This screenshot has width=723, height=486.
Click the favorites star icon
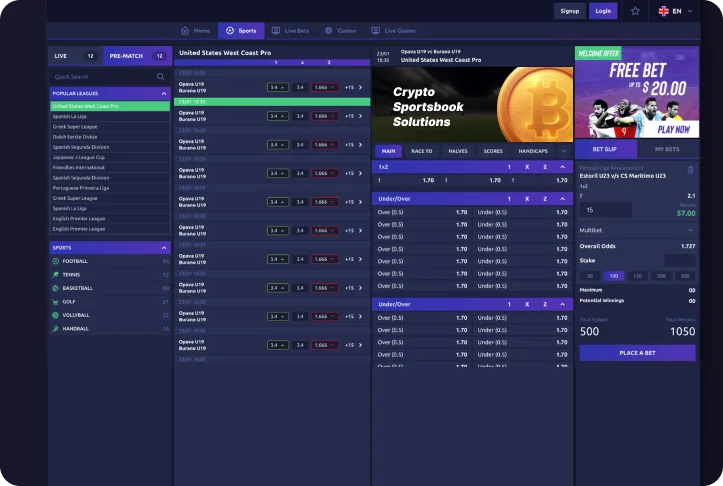(x=635, y=11)
